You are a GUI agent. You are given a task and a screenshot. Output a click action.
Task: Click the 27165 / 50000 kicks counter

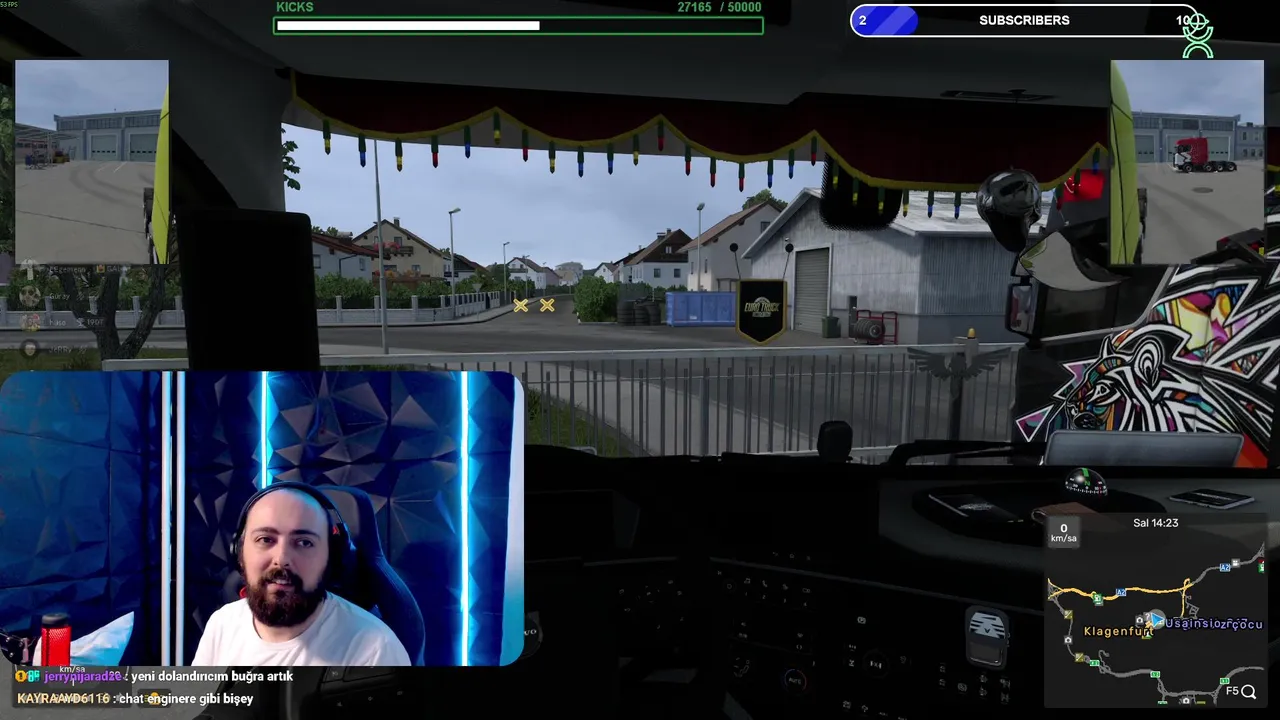click(x=719, y=7)
